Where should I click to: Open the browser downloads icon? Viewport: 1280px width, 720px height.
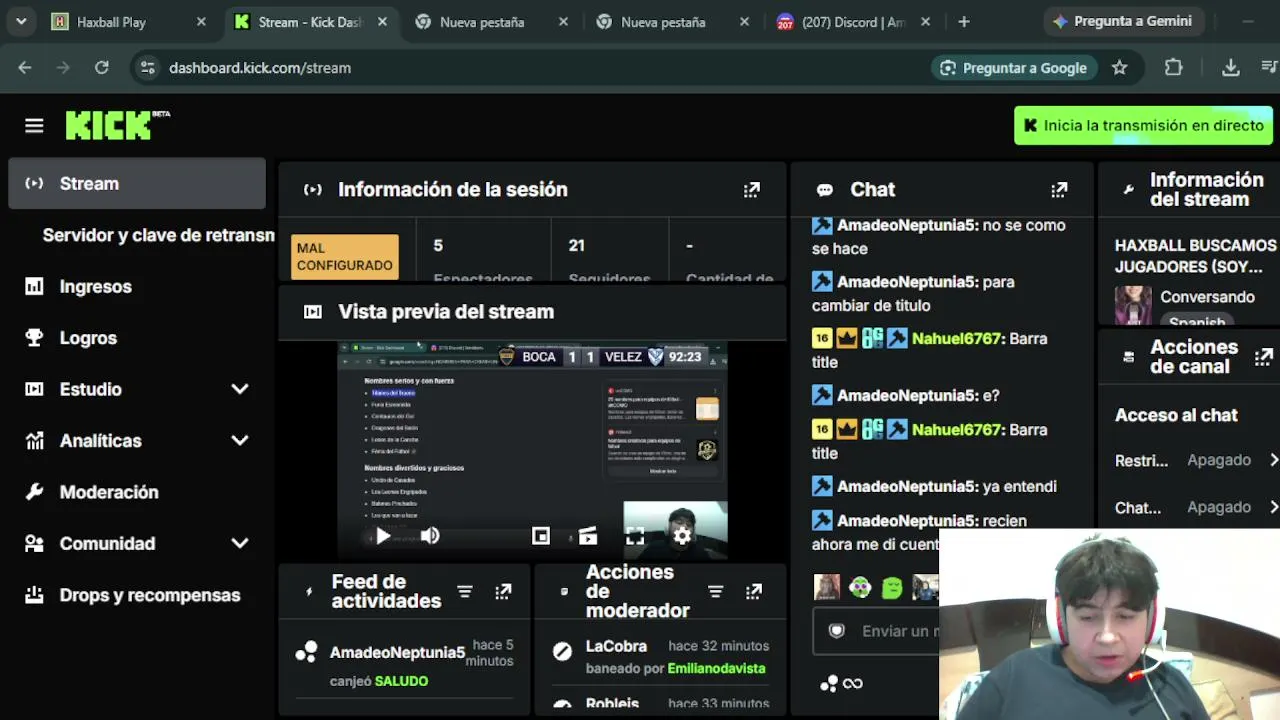1231,68
